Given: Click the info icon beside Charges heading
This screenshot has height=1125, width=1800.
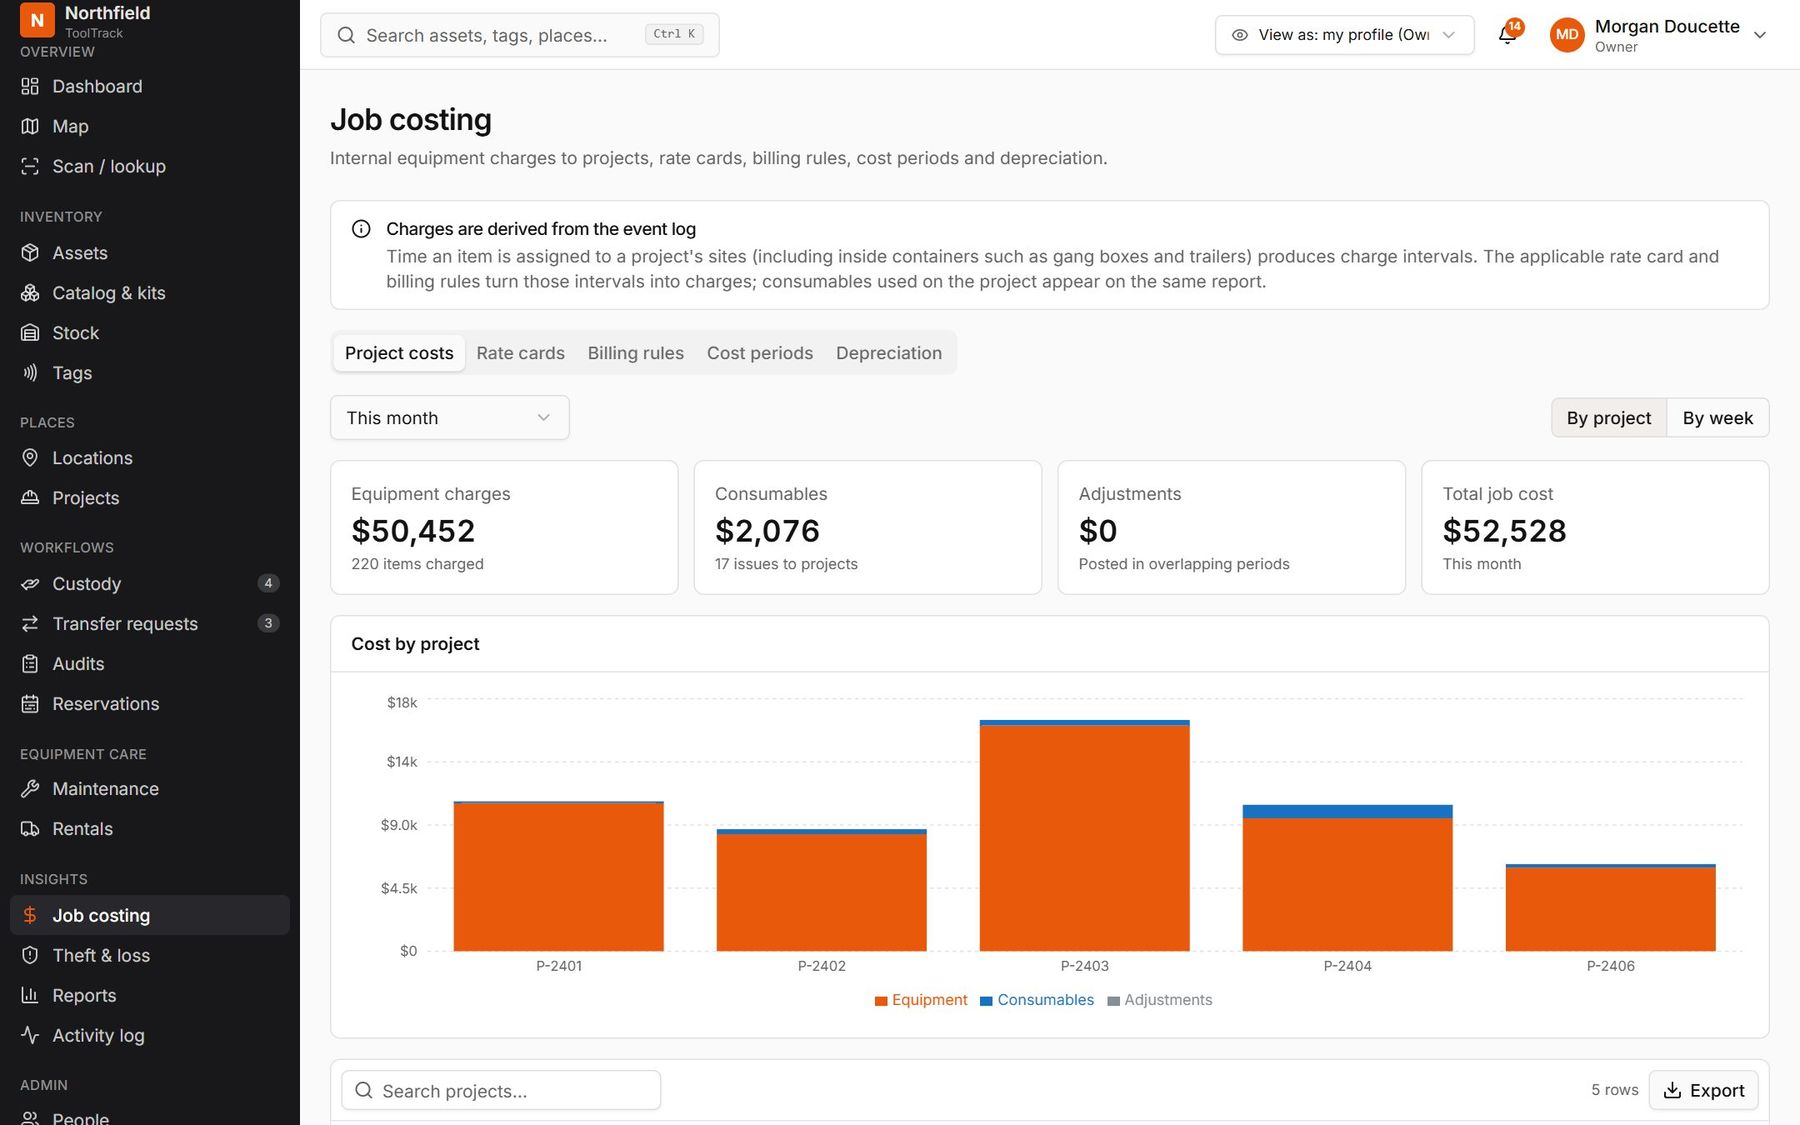Looking at the screenshot, I should coord(361,229).
